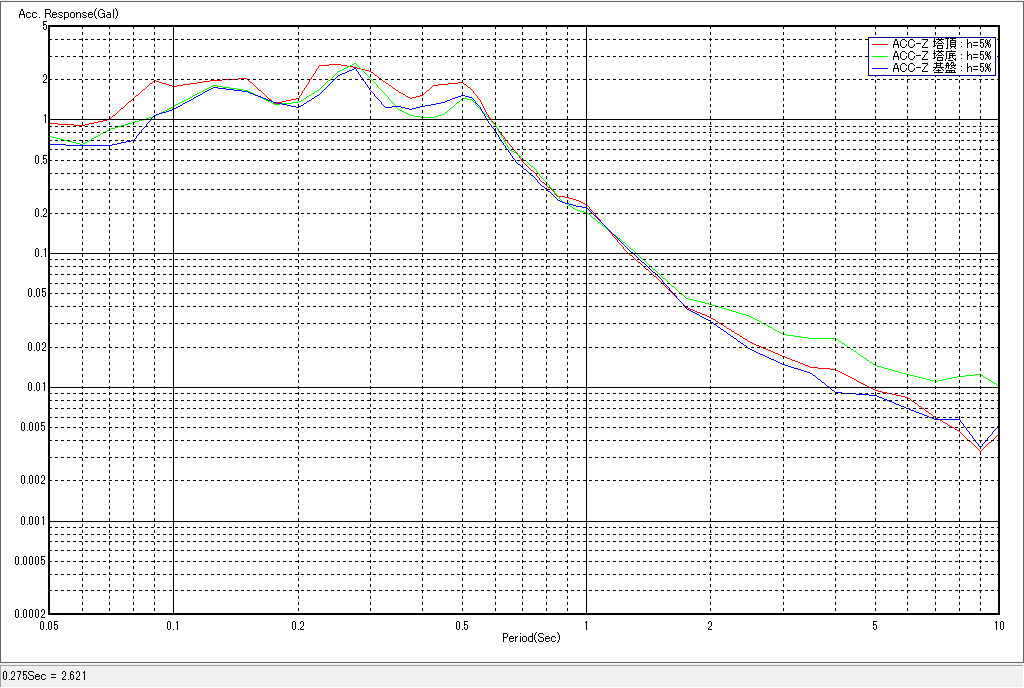Click the 0.005 label on the response axis

pyautogui.click(x=33, y=427)
